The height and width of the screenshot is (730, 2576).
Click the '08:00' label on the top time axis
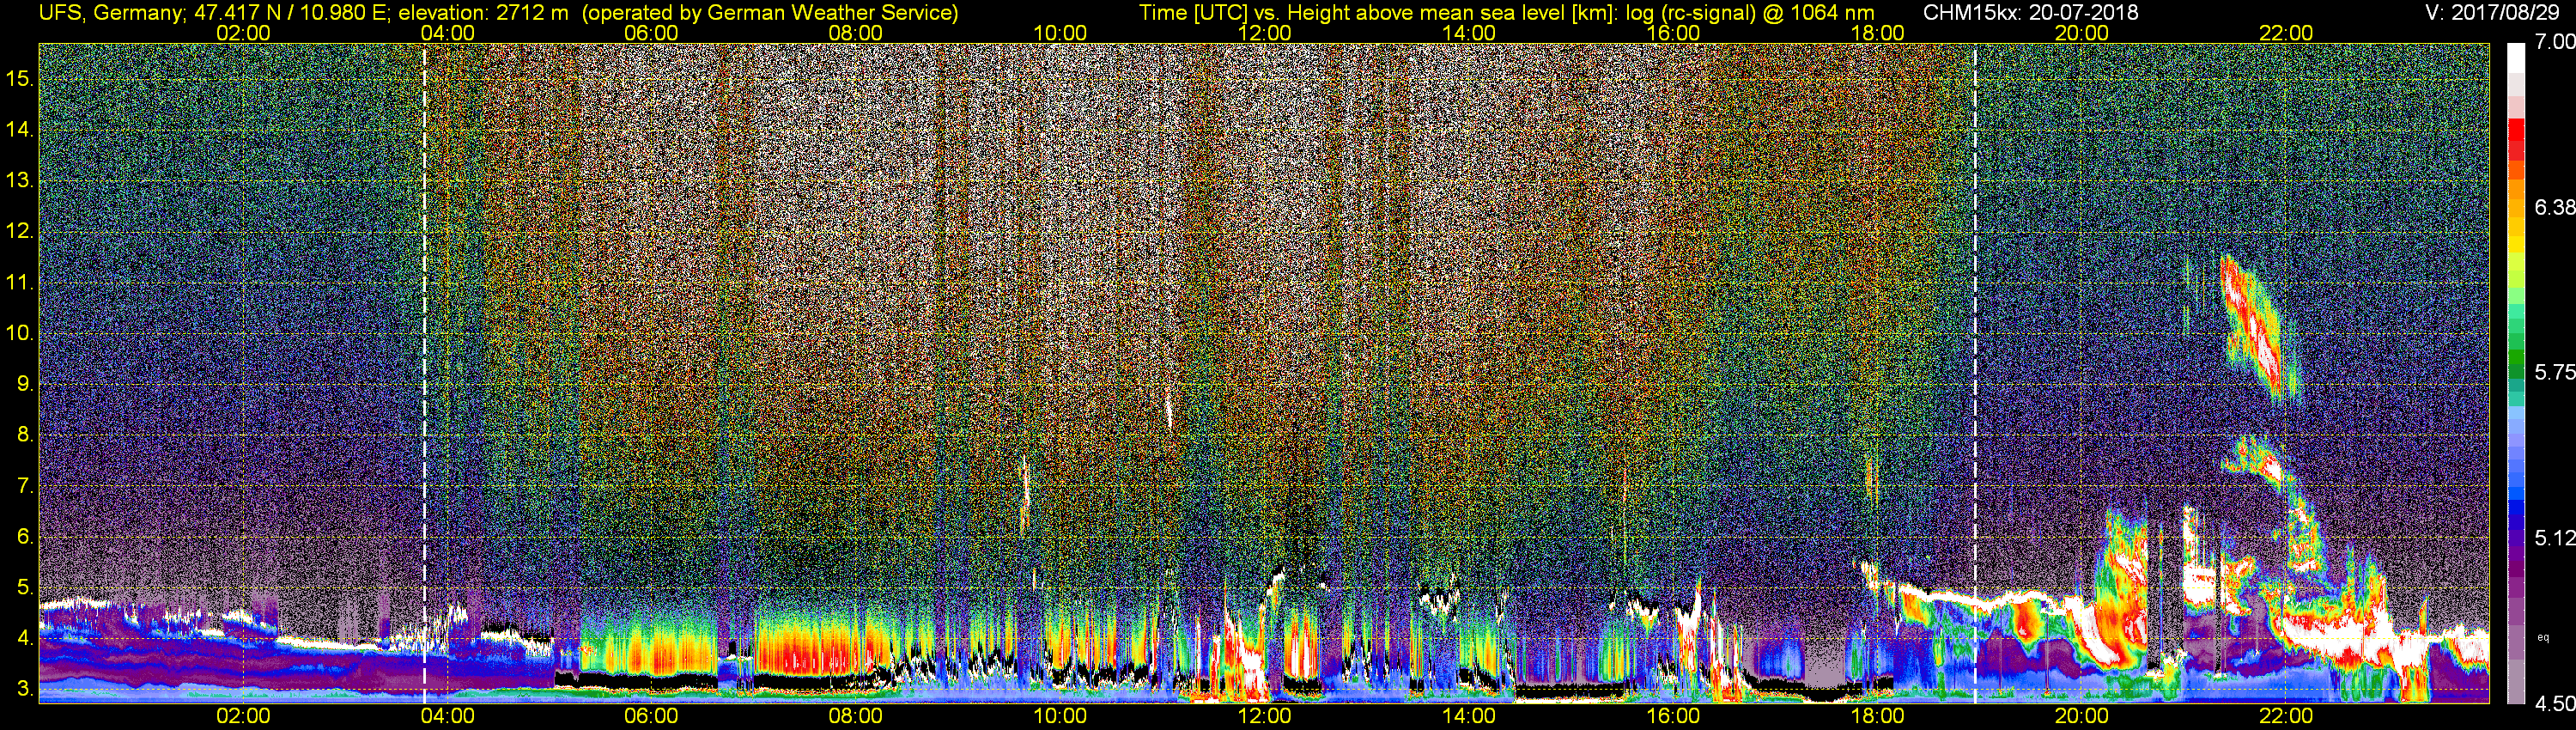click(856, 33)
